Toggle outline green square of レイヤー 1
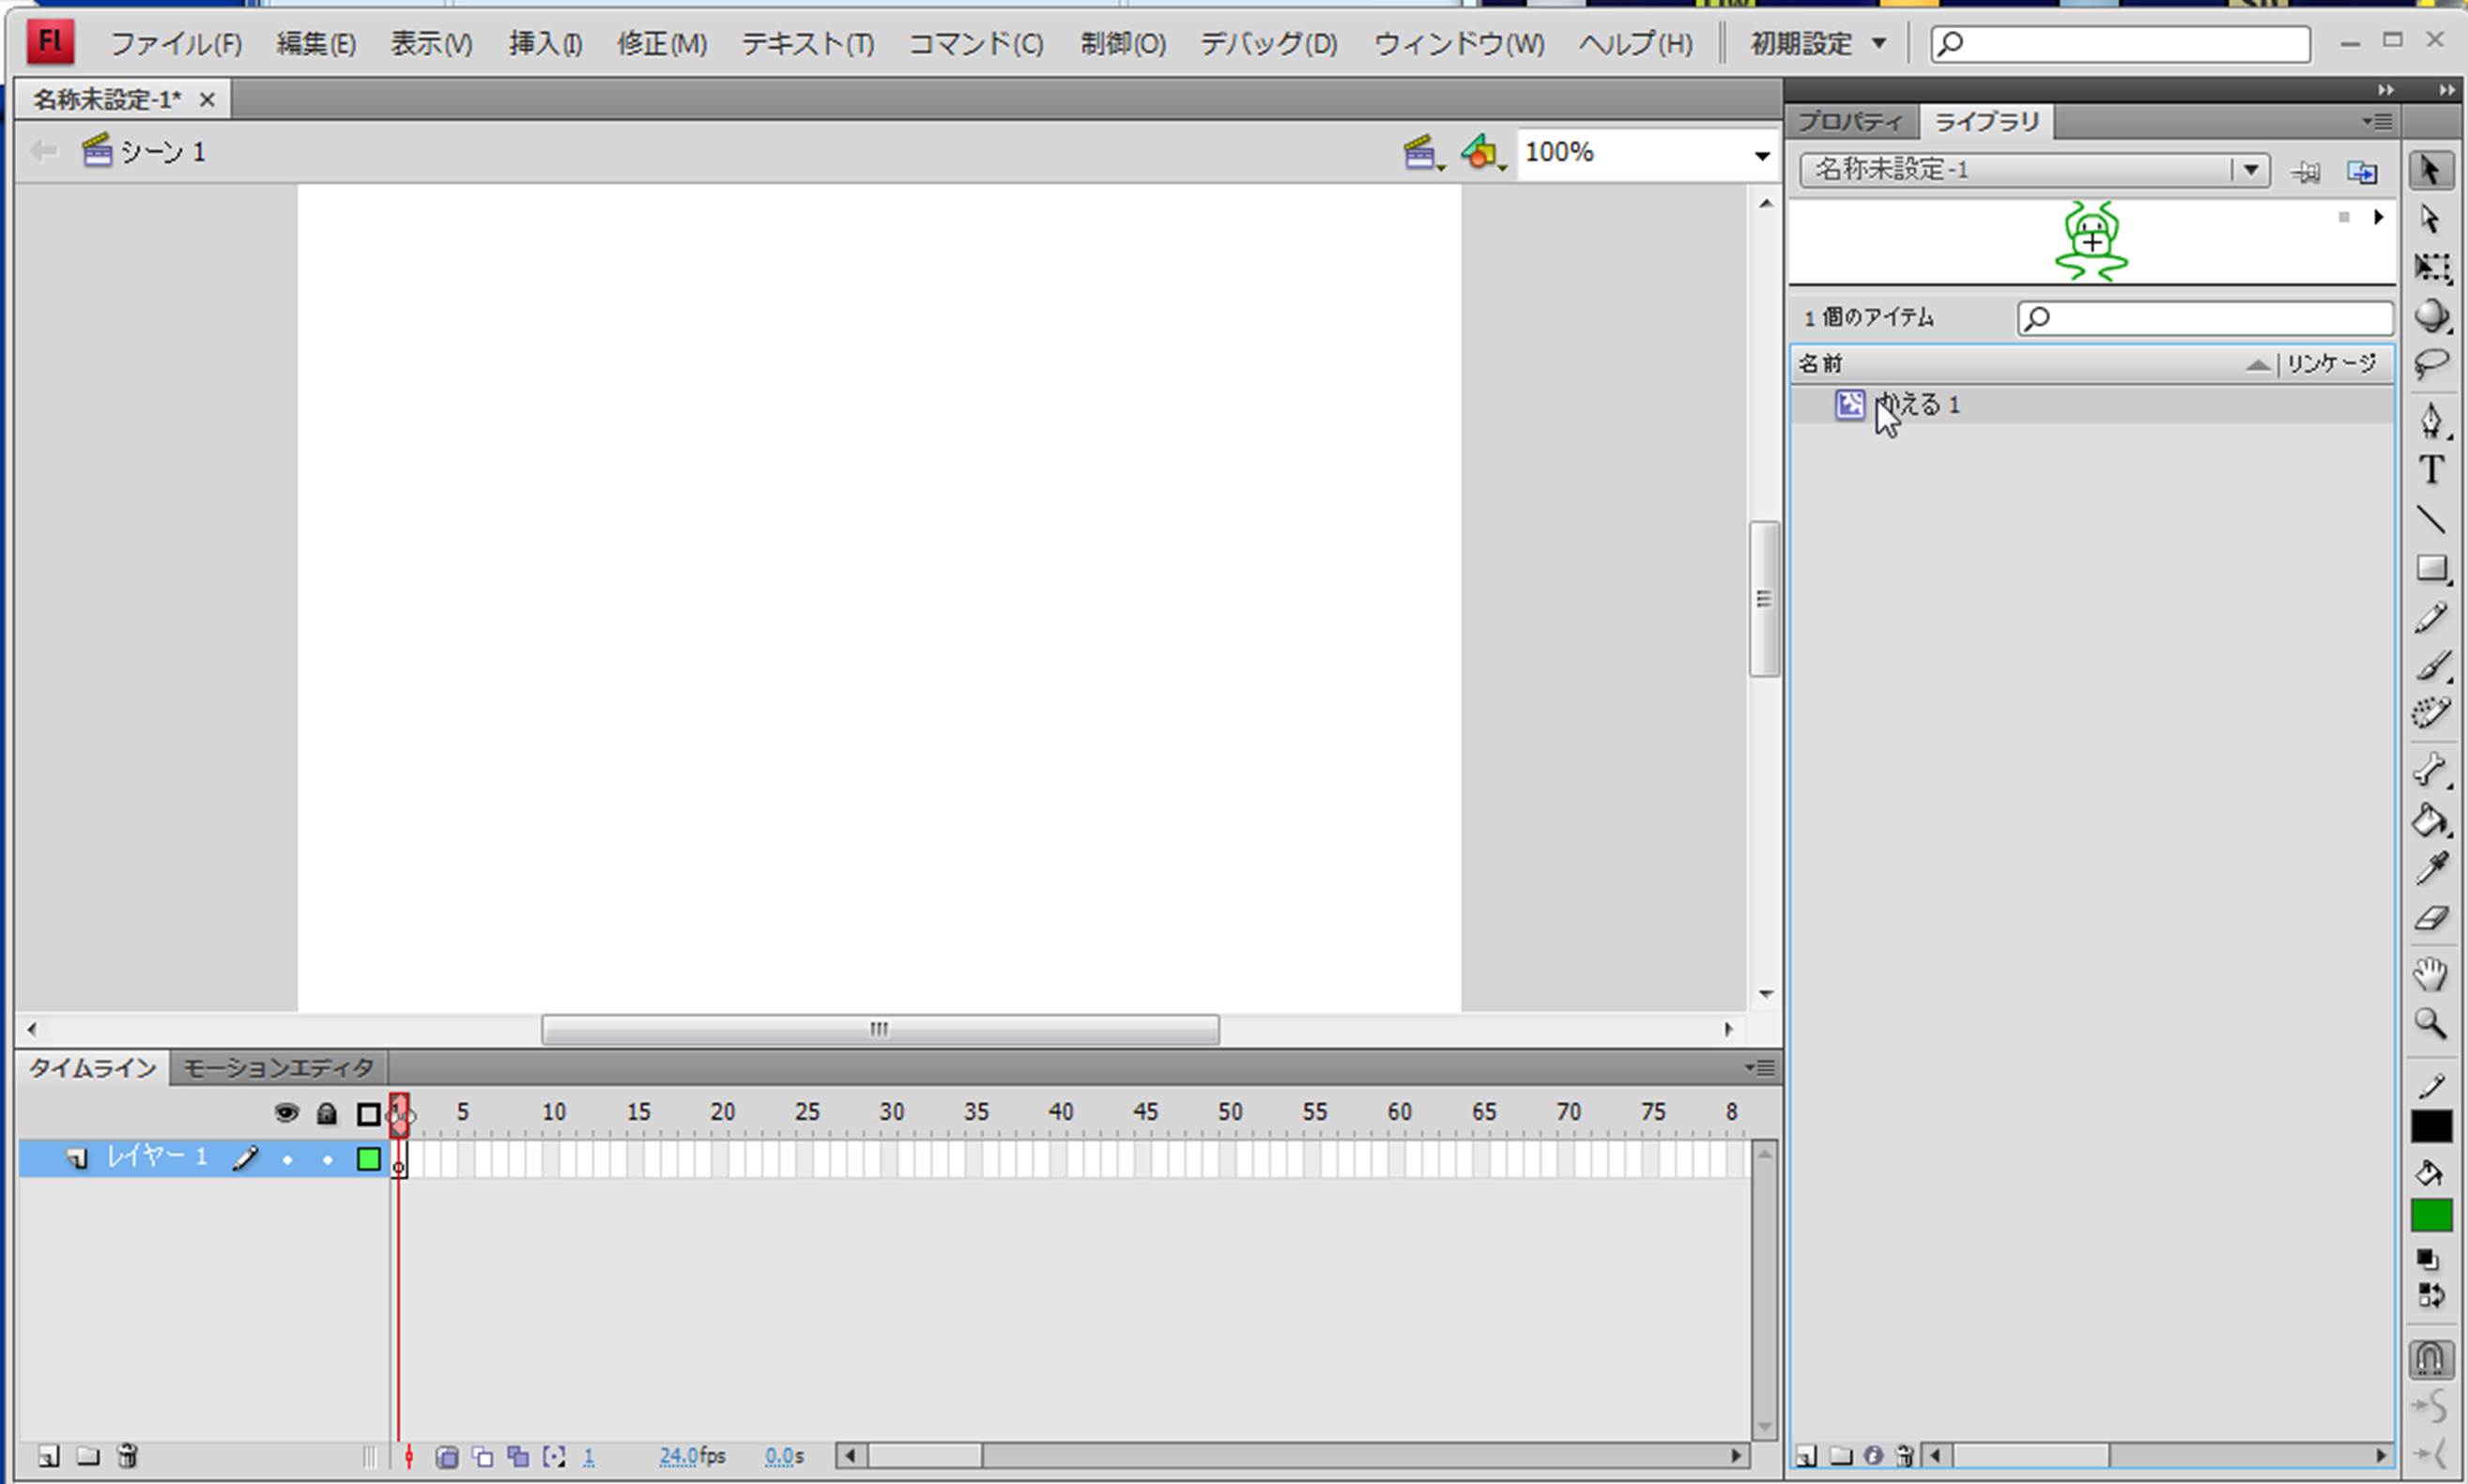Viewport: 2468px width, 1484px height. [x=369, y=1159]
